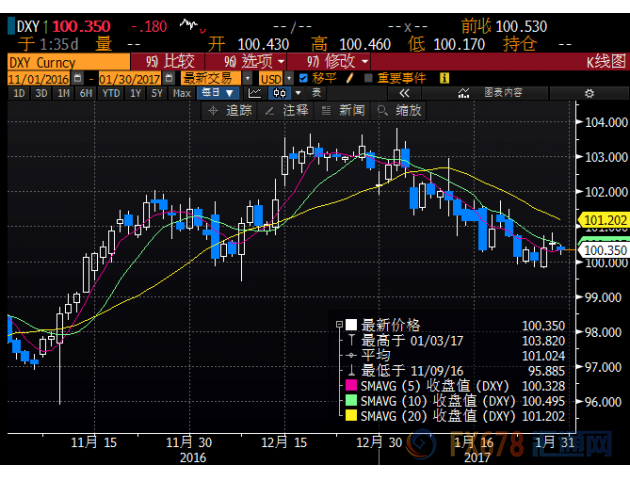Expand the 每日 period dropdown

217,93
